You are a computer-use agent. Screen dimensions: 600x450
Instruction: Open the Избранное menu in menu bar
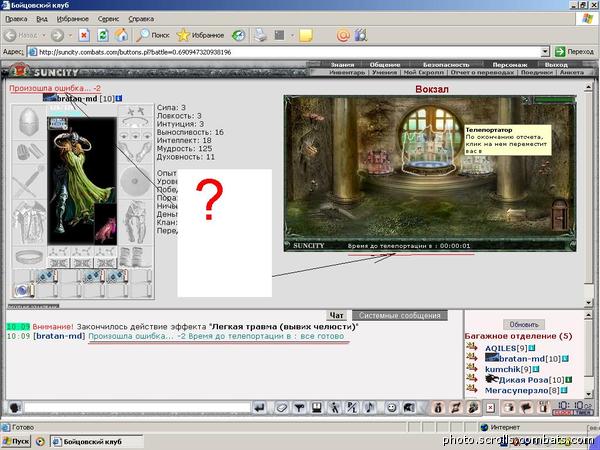pos(72,19)
